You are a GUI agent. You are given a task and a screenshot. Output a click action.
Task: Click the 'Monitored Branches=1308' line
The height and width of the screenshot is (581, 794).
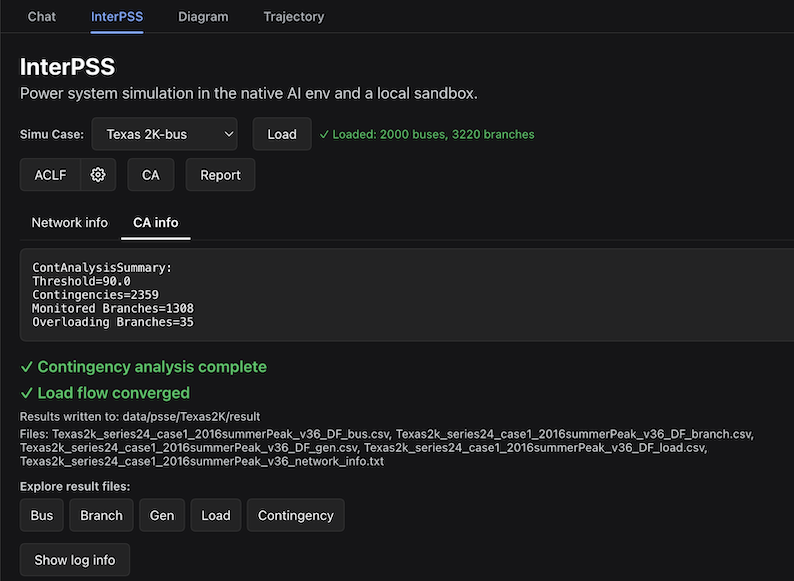click(113, 308)
